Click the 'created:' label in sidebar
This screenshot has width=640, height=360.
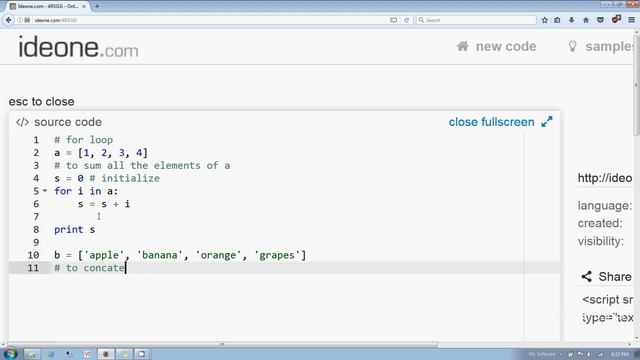pos(600,223)
